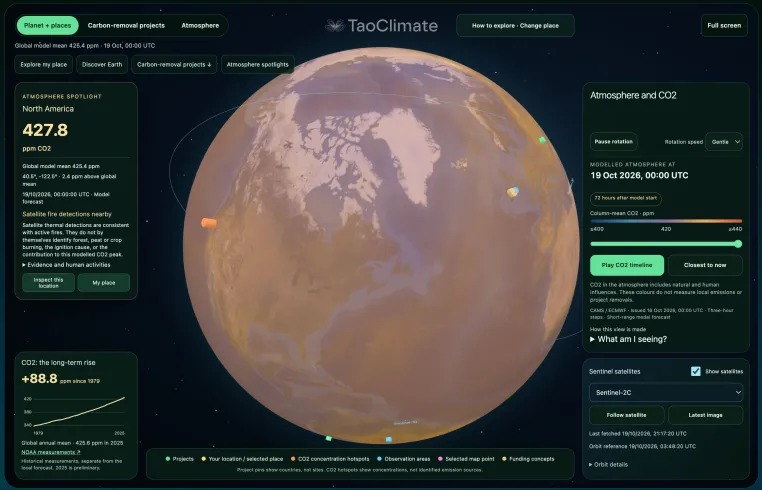Click the Satellite fire detections nearby heading
Screen dimensions: 762x490
click(x=67, y=214)
